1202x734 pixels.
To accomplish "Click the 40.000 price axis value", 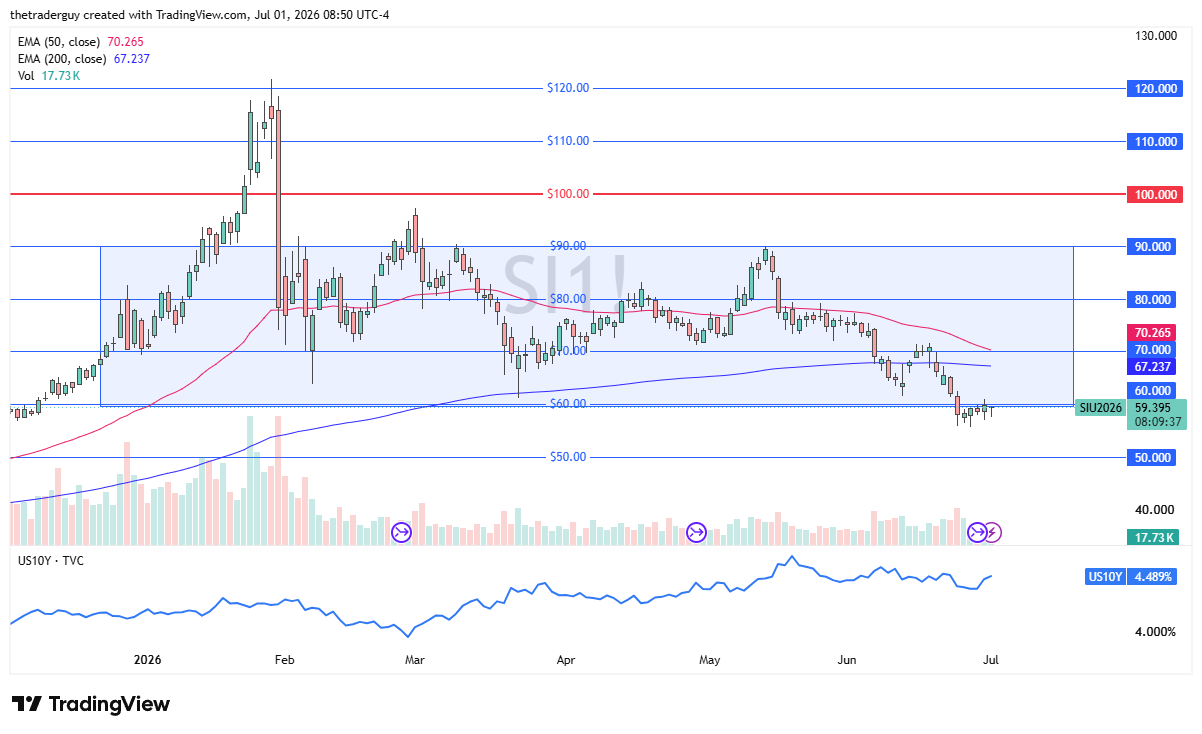I will tap(1154, 510).
